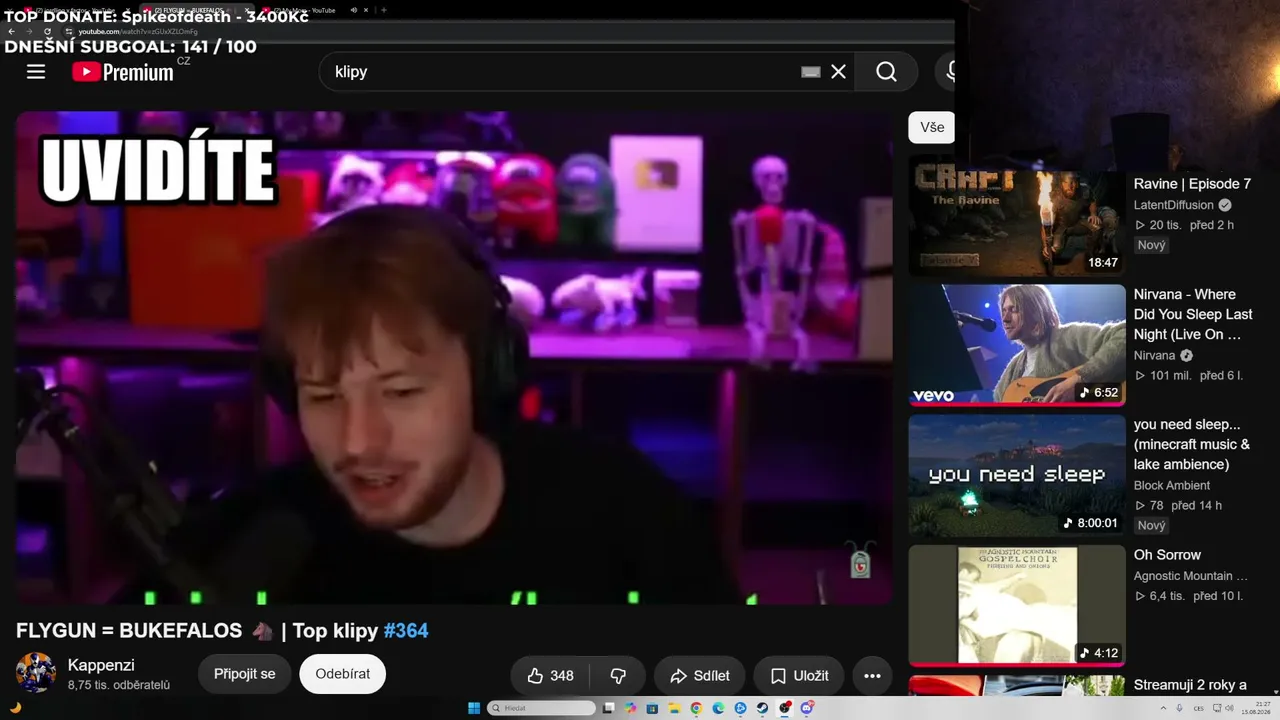1280x720 pixels.
Task: Reload the browser page
Action: (47, 32)
